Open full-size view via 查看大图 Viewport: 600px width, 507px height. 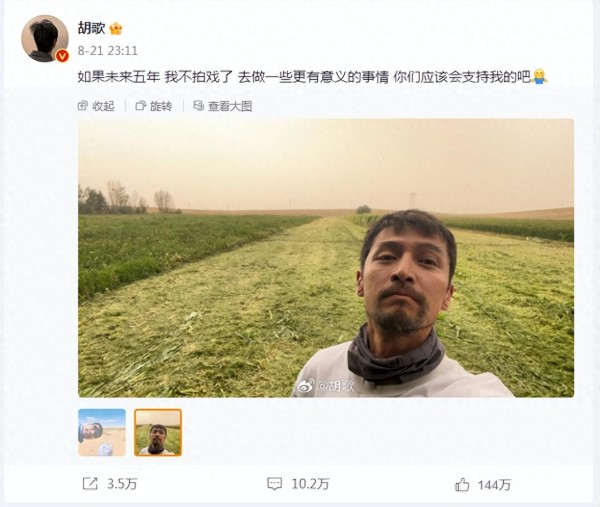click(223, 106)
